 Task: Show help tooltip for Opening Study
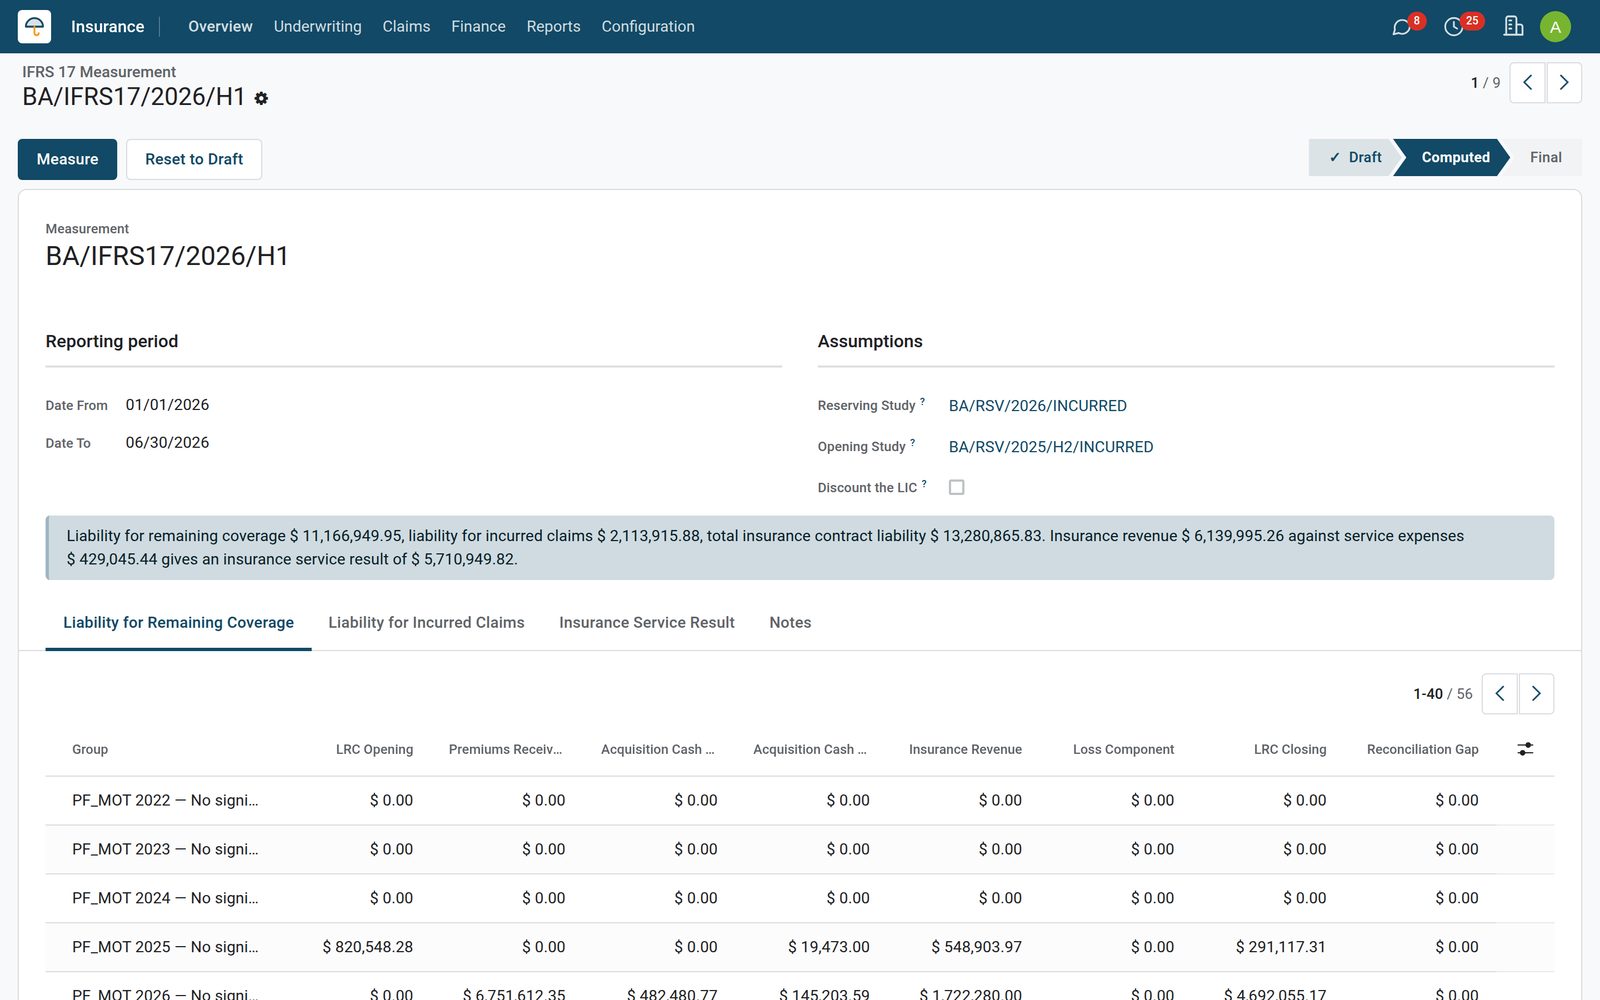[913, 442]
